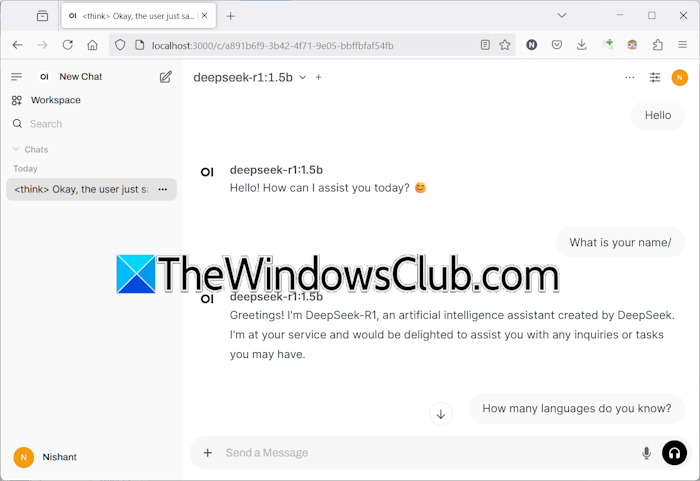
Task: Open the browser downloads panel
Action: (x=581, y=45)
